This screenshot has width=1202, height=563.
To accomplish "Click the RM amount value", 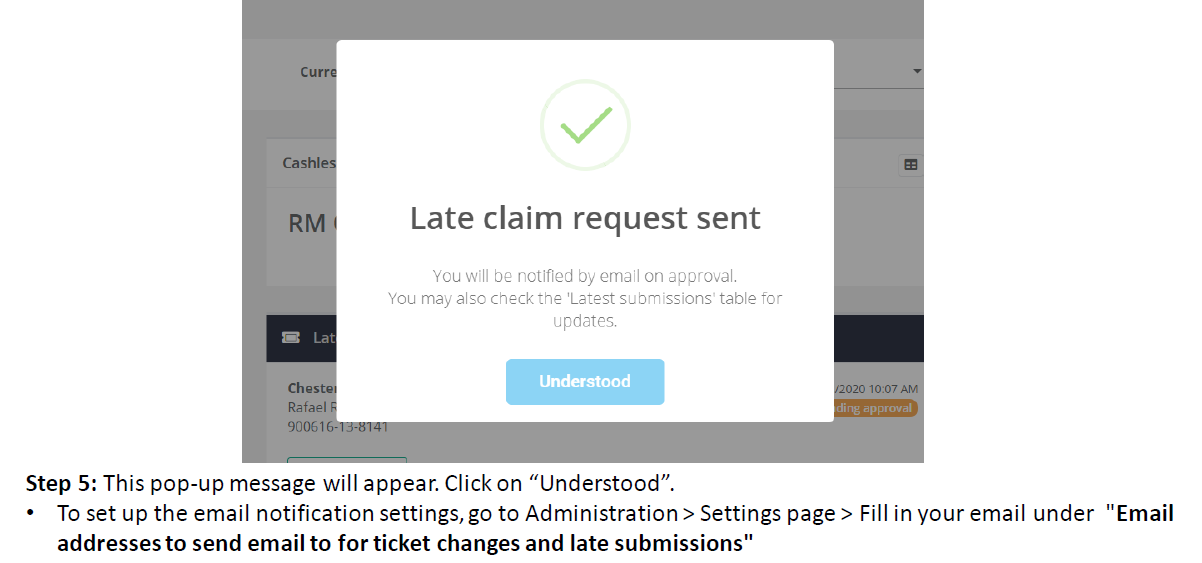I will pos(311,223).
